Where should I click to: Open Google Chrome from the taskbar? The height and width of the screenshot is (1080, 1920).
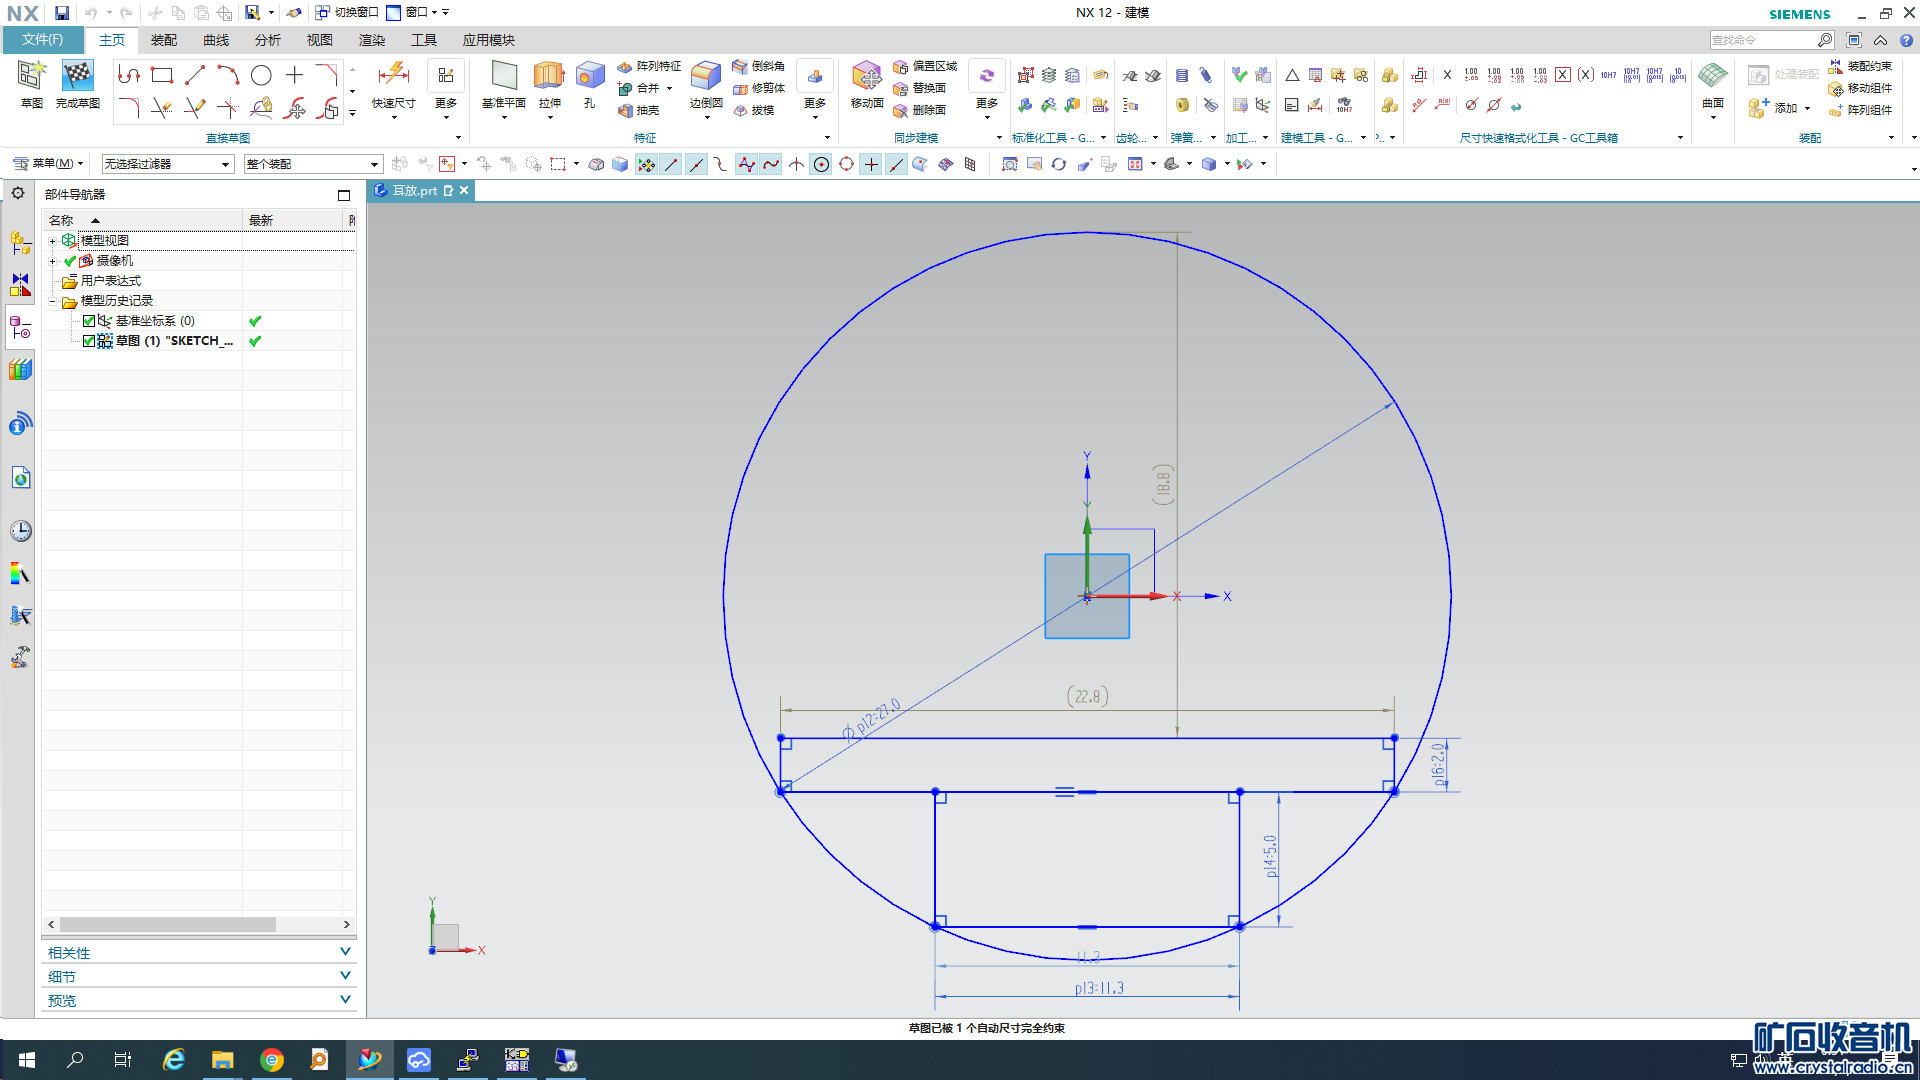[x=271, y=1060]
